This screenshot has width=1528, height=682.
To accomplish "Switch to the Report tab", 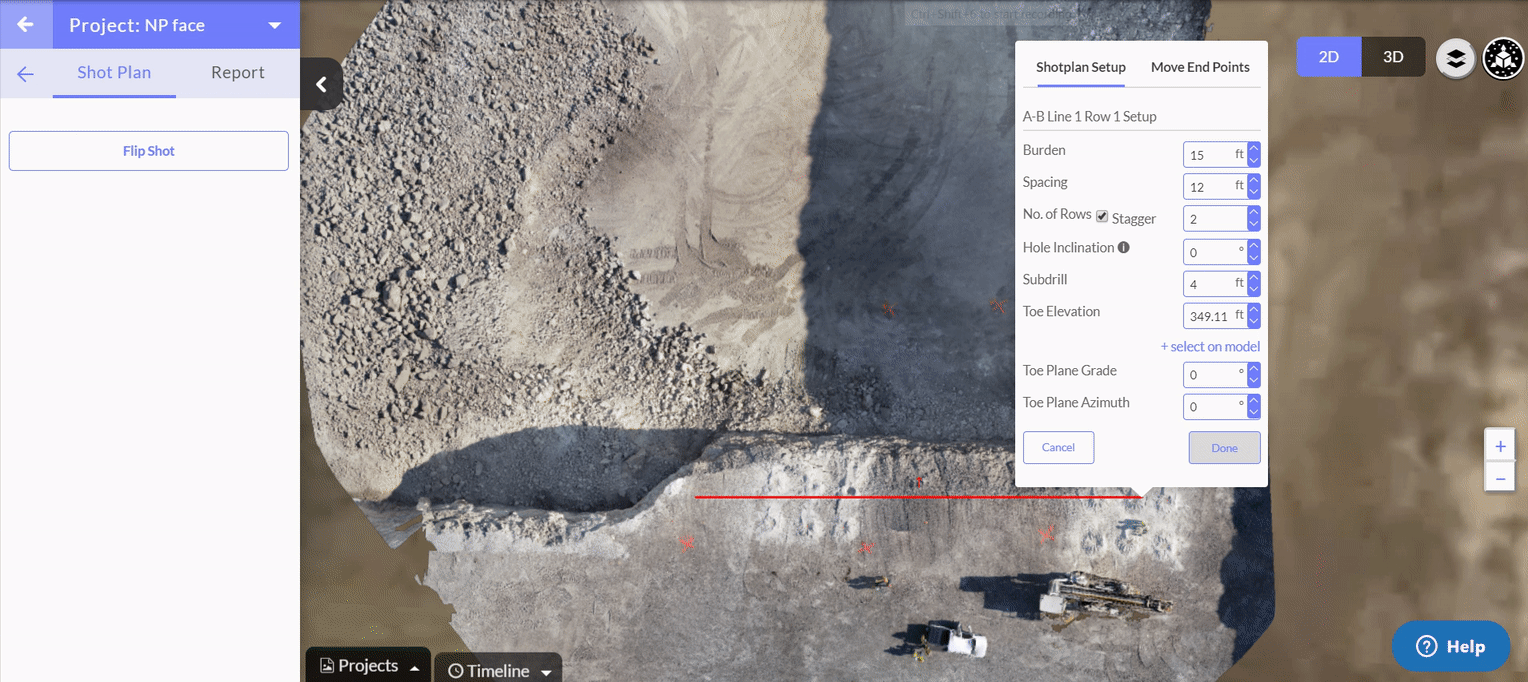I will tap(238, 73).
